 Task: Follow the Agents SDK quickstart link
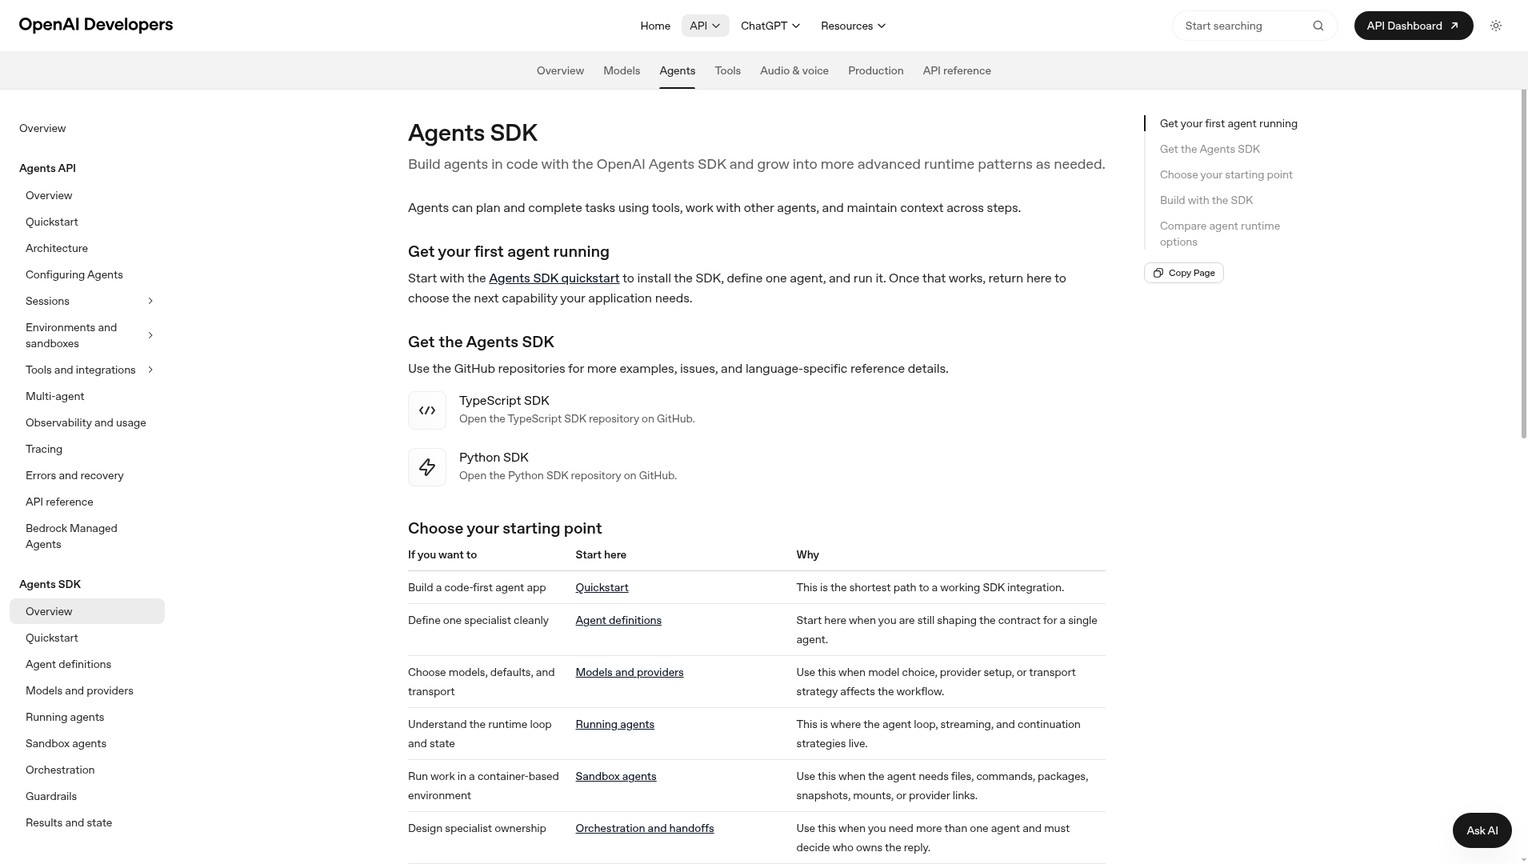click(x=554, y=278)
